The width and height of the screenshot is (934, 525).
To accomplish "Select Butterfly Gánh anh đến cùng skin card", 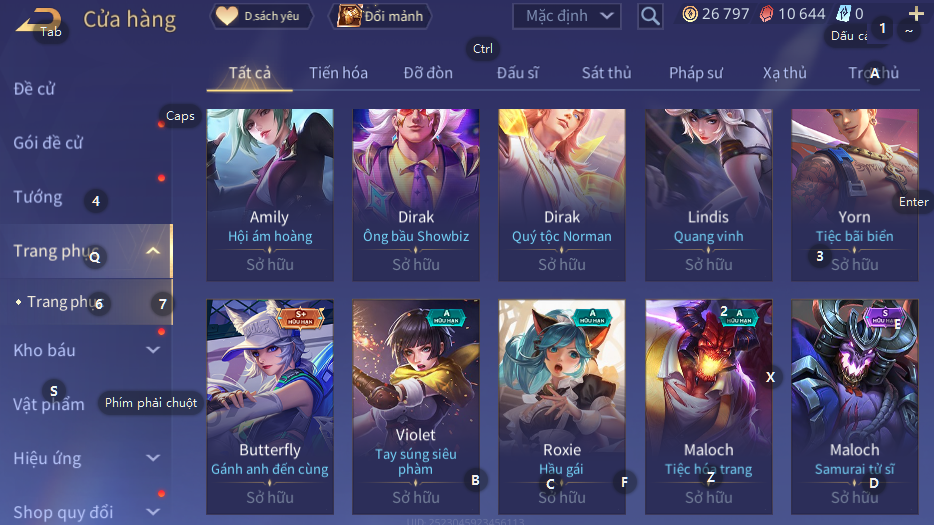I will pyautogui.click(x=270, y=406).
